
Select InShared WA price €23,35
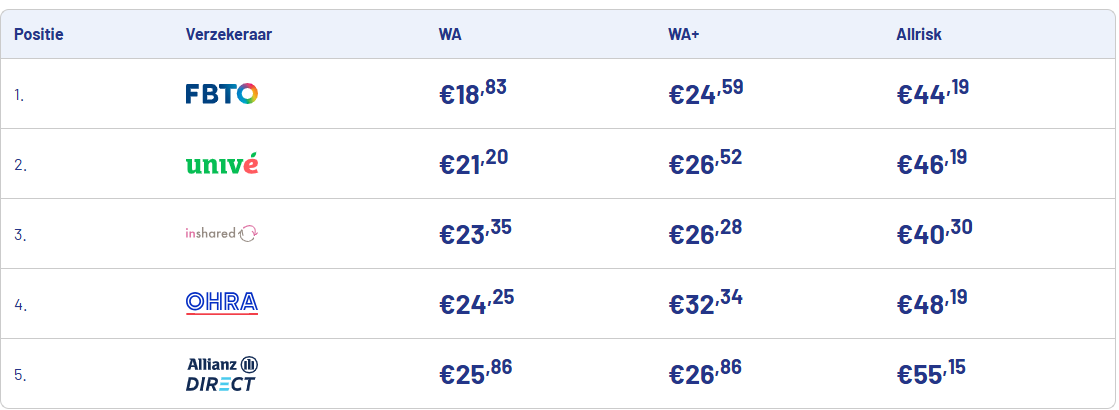click(475, 233)
